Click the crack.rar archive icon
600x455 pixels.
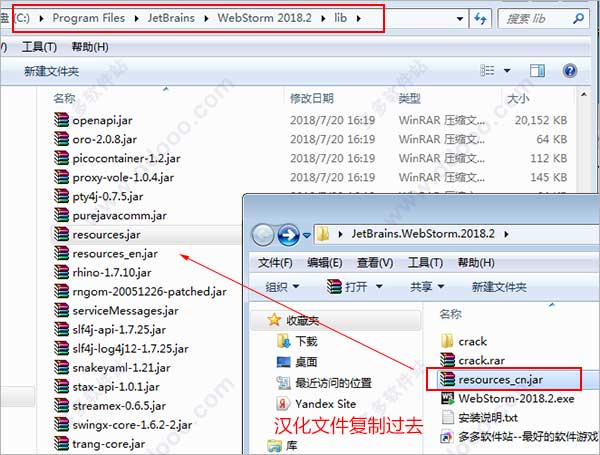447,360
